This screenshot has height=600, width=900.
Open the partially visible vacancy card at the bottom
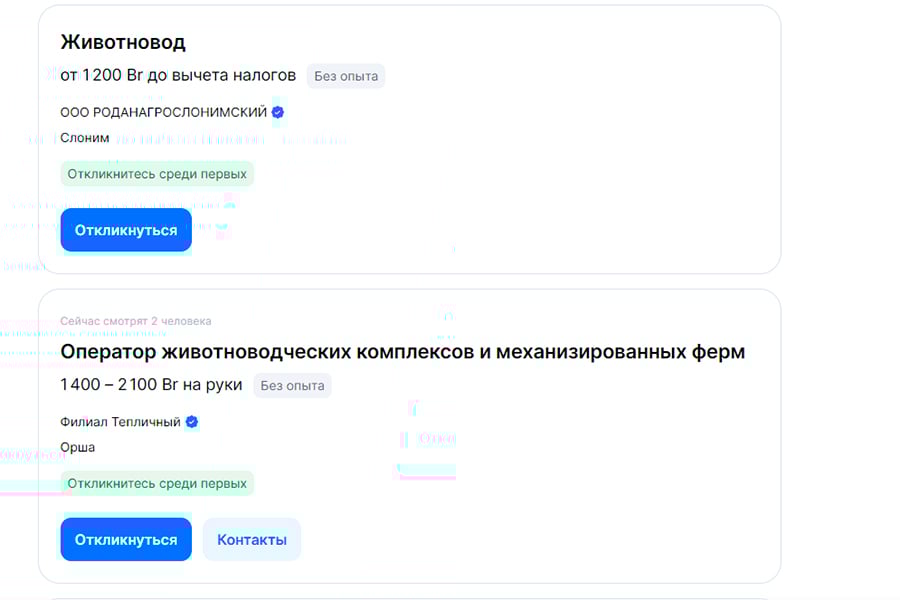410,595
